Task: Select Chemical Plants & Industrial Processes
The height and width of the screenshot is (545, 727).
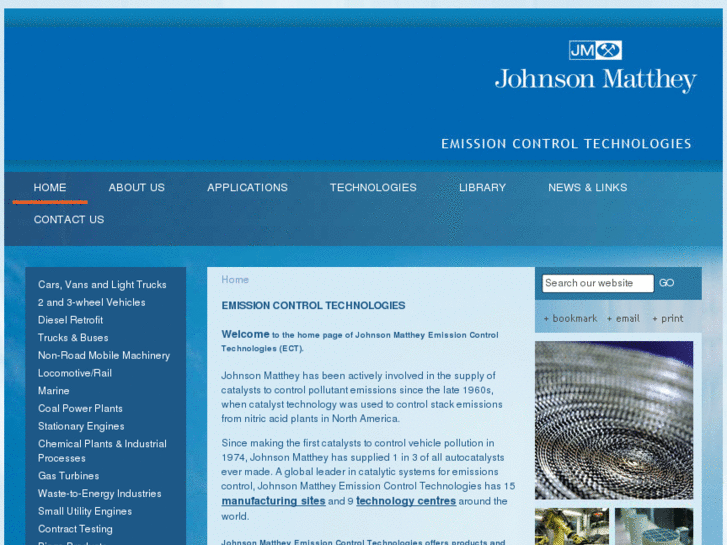Action: [102, 451]
